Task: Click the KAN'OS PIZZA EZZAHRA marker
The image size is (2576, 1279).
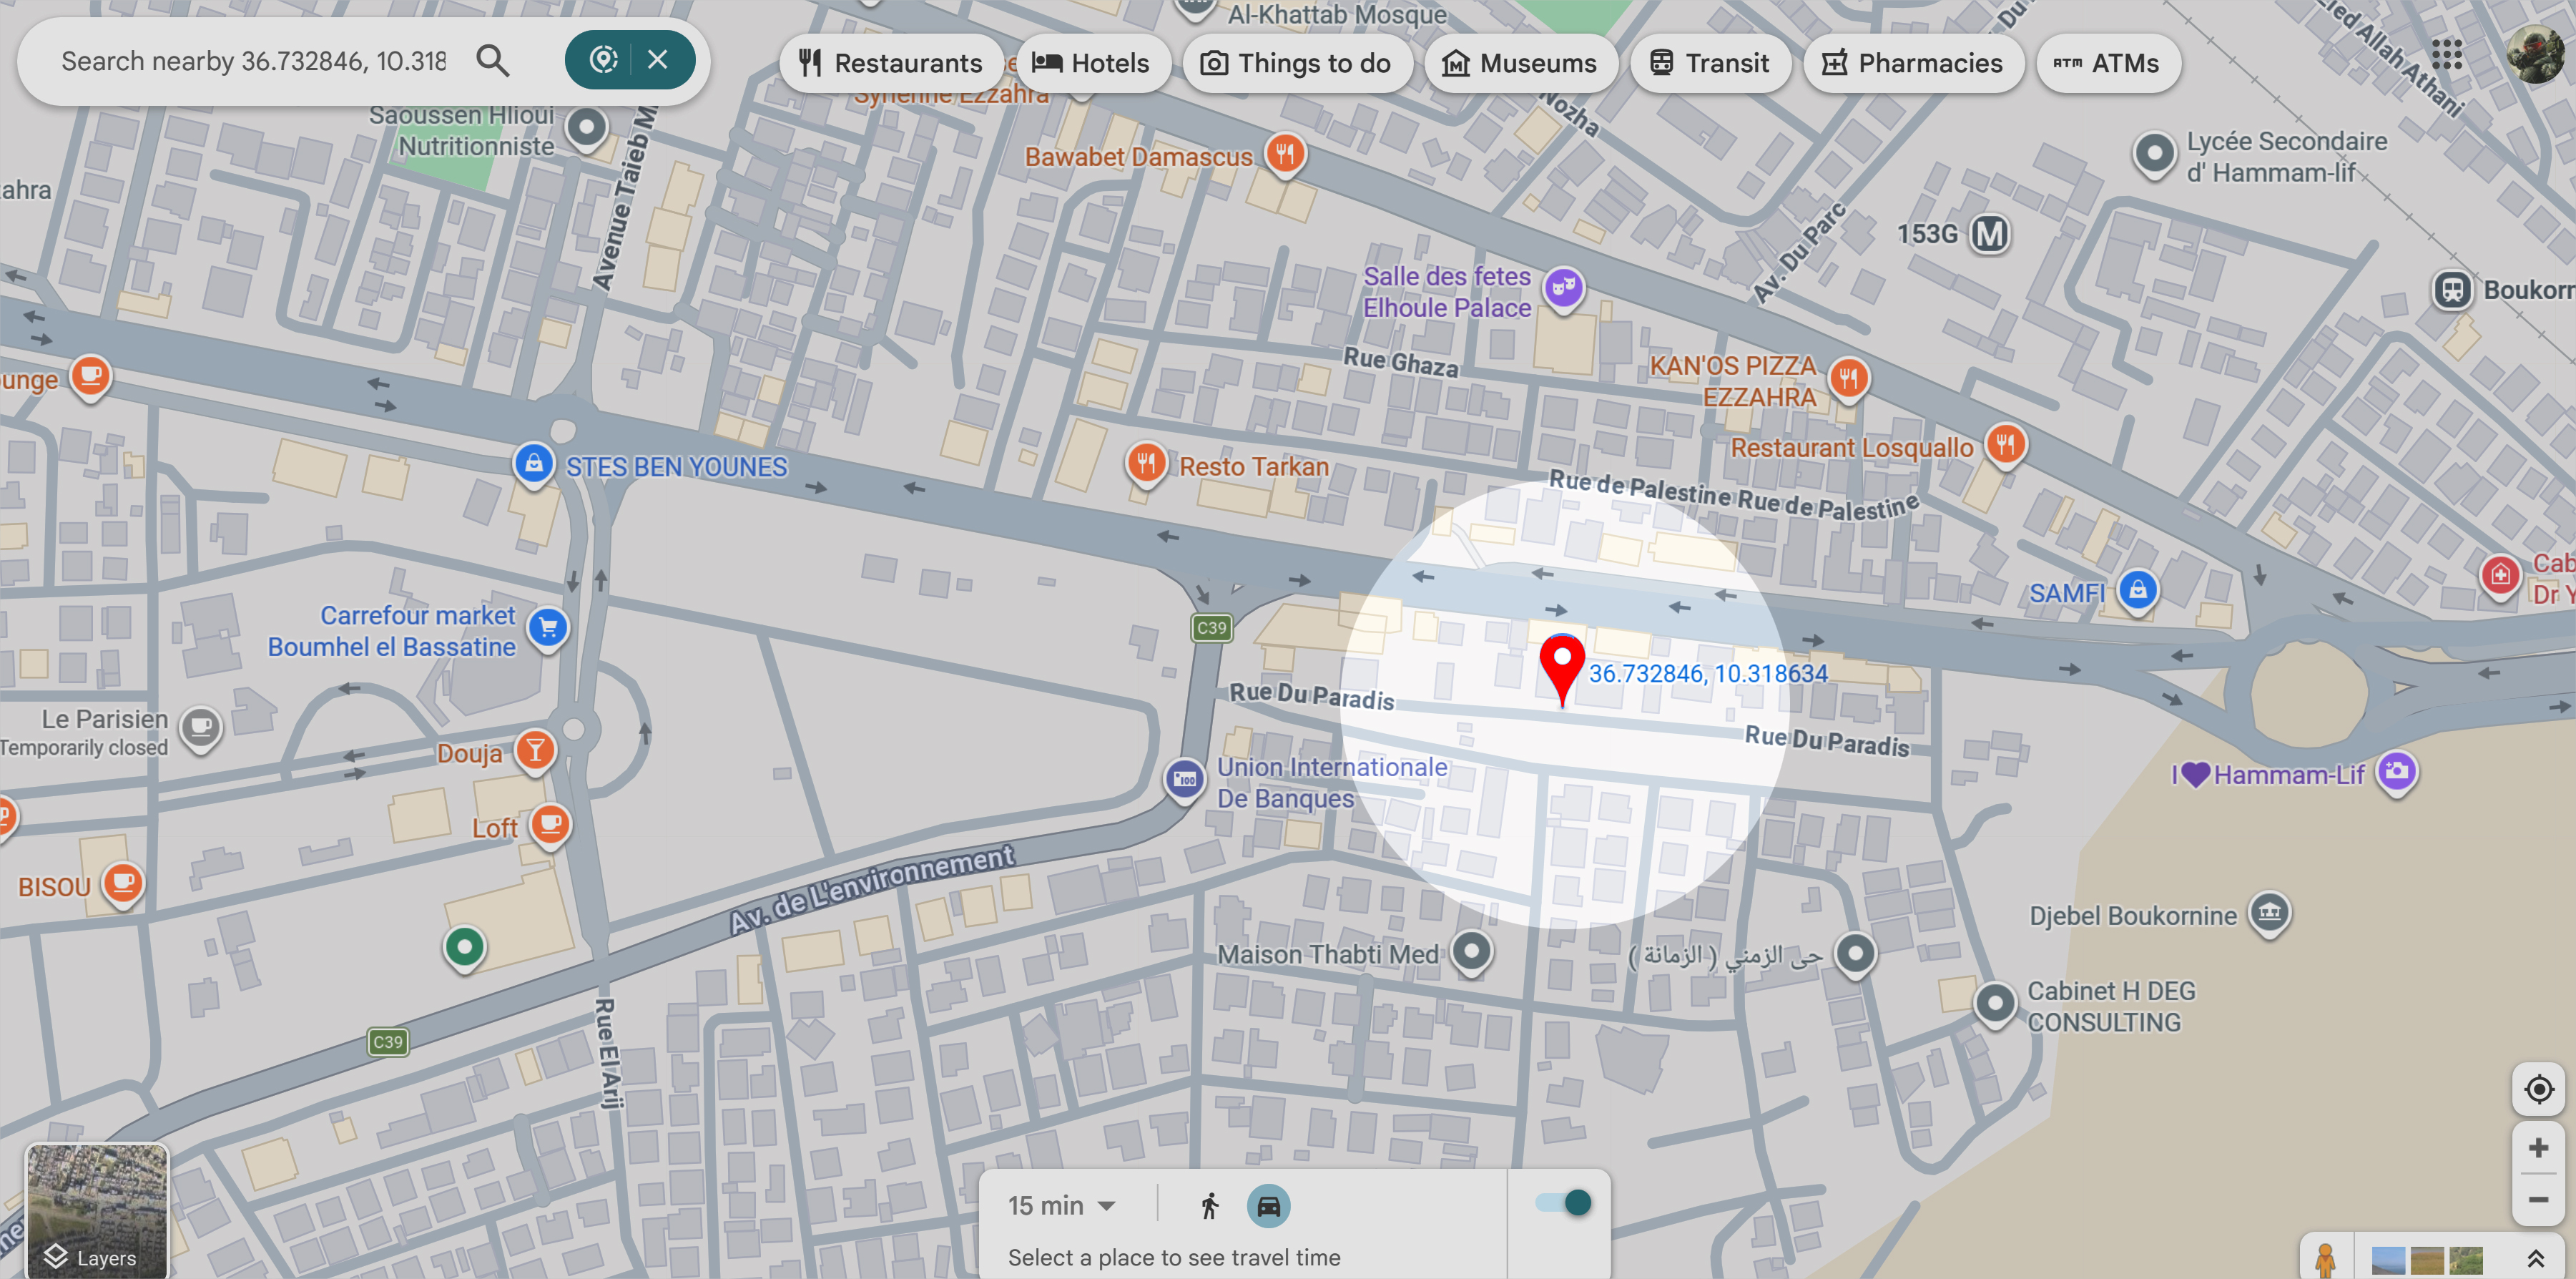Action: 1849,380
